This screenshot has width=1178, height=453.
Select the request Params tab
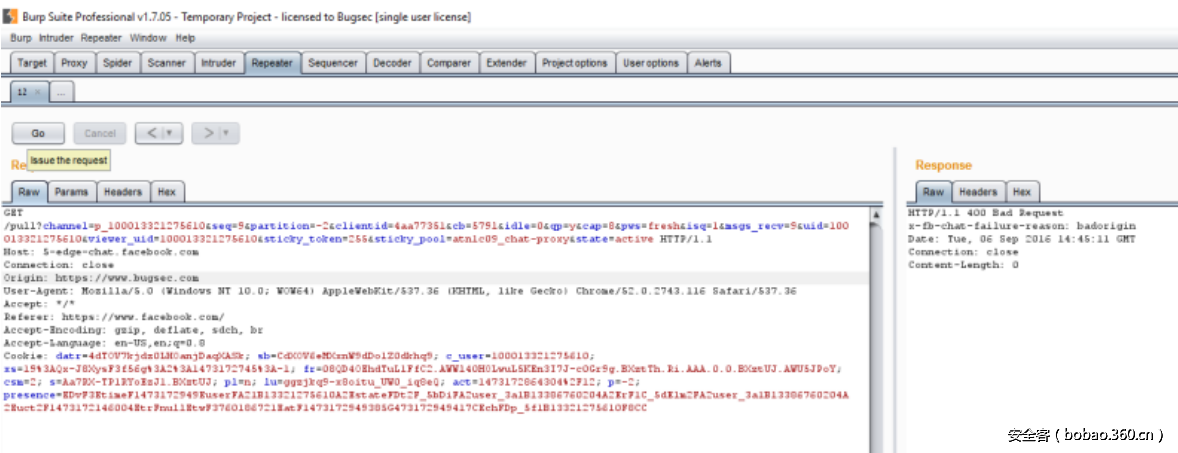click(x=71, y=192)
